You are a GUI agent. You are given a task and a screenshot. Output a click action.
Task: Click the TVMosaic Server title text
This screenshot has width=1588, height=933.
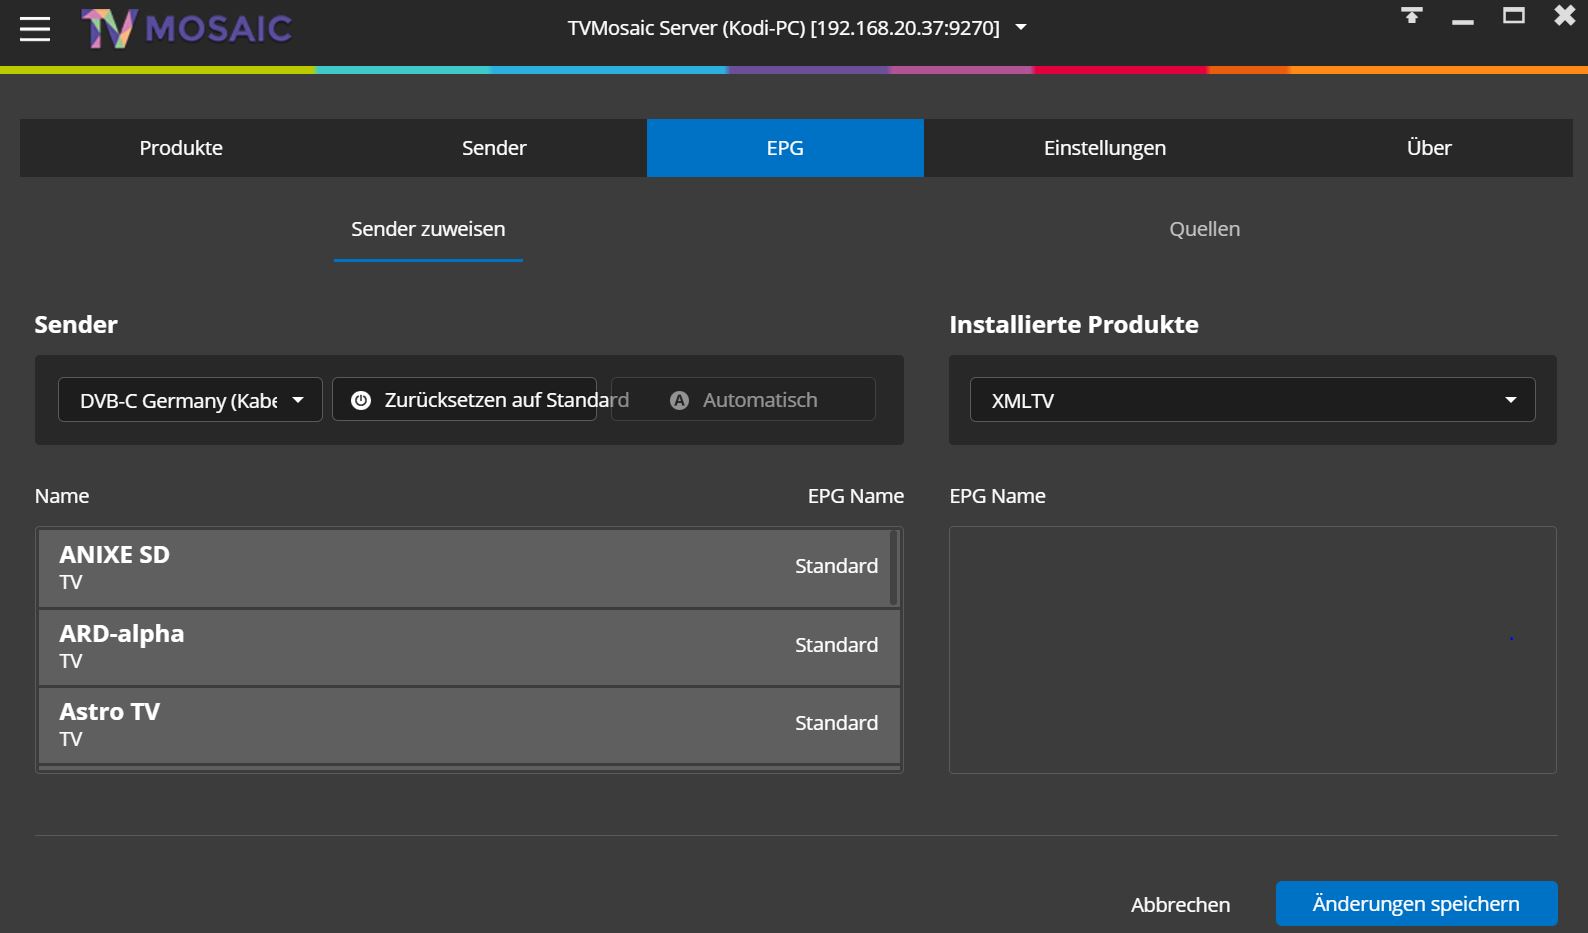pos(783,28)
